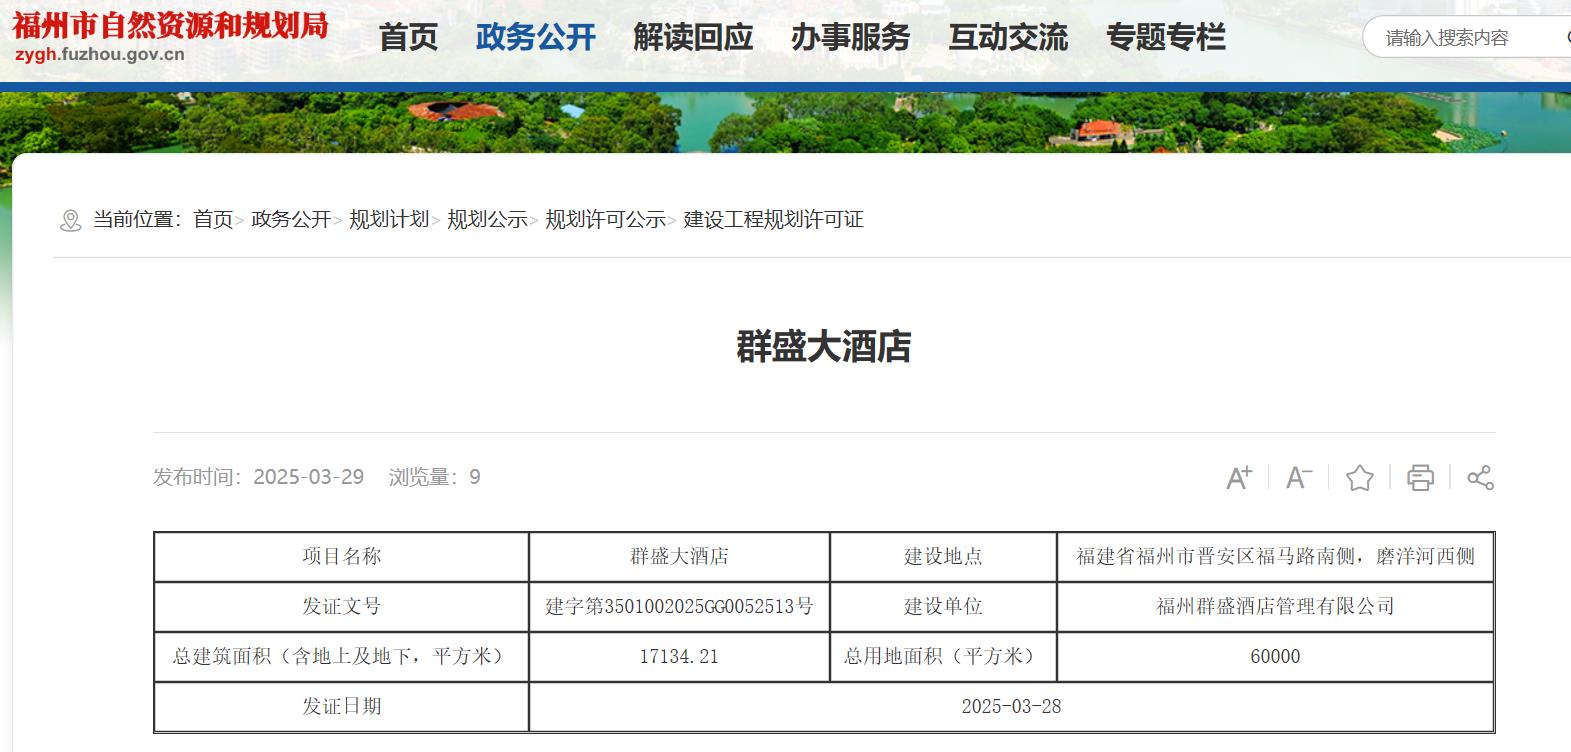Screen dimensions: 1571x752
Task: Click the 群盛大酒店 table cell value
Action: coord(679,557)
